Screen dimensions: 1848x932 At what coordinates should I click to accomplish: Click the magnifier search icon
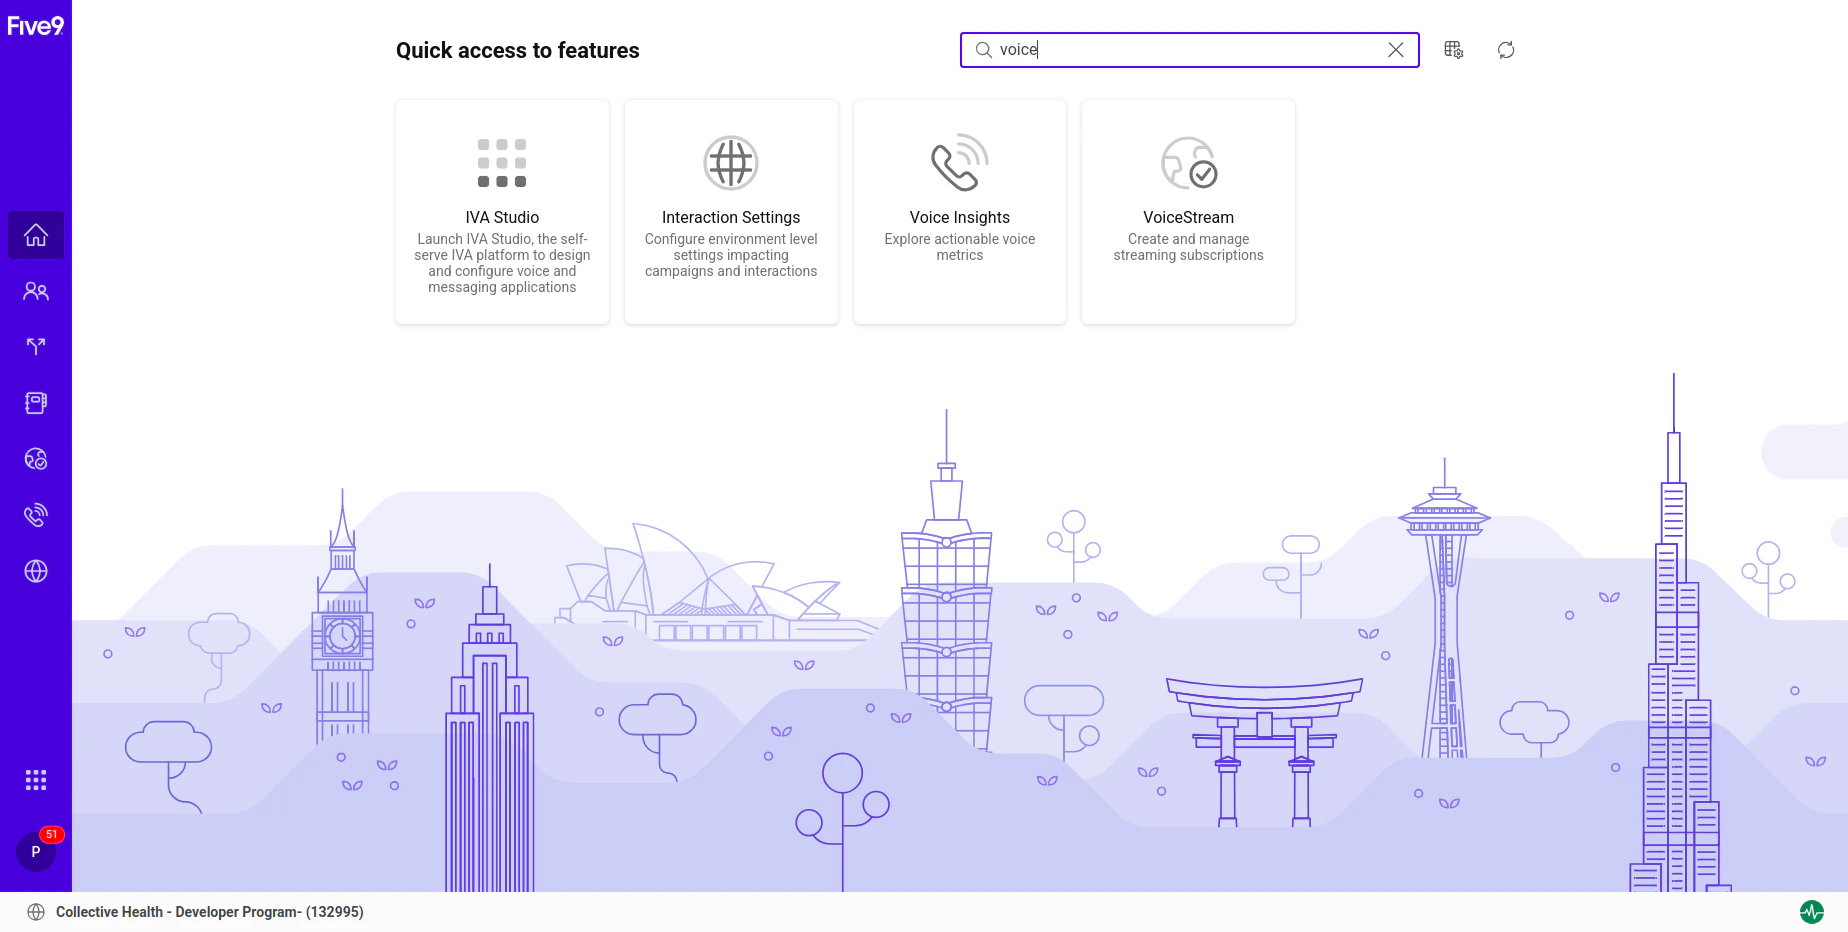[x=984, y=50]
